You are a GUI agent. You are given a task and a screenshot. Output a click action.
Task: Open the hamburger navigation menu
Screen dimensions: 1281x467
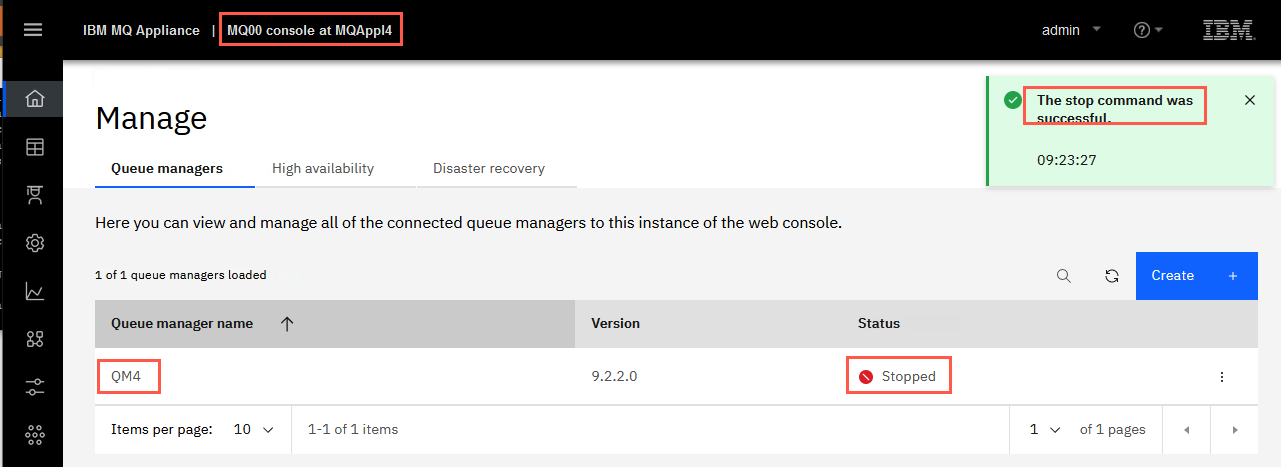33,30
